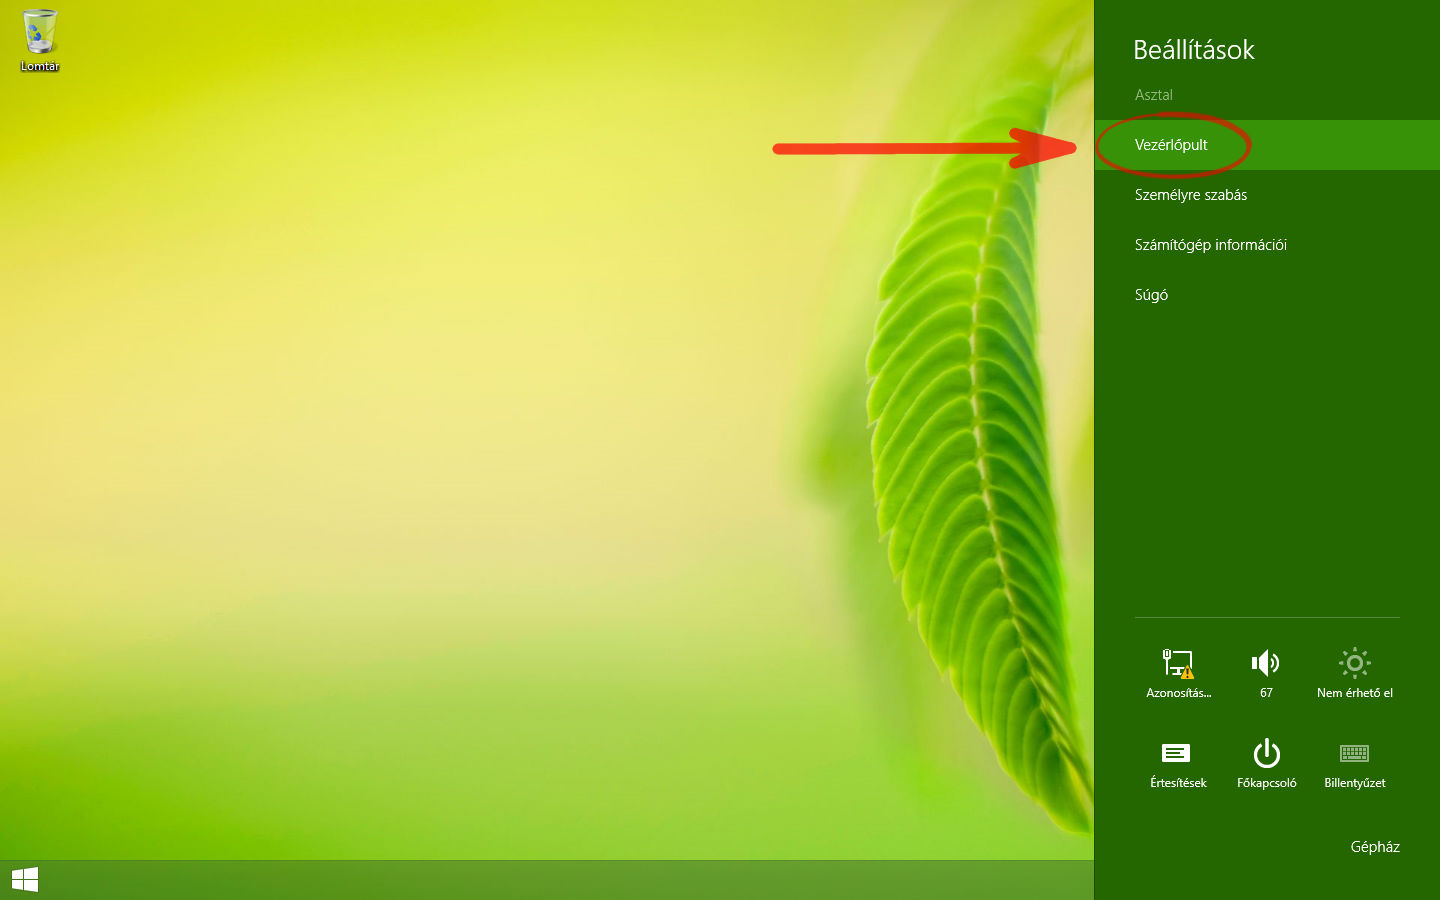Shut down via the Főkapcsoló icon
Screen dimensions: 1440x900
click(1265, 756)
